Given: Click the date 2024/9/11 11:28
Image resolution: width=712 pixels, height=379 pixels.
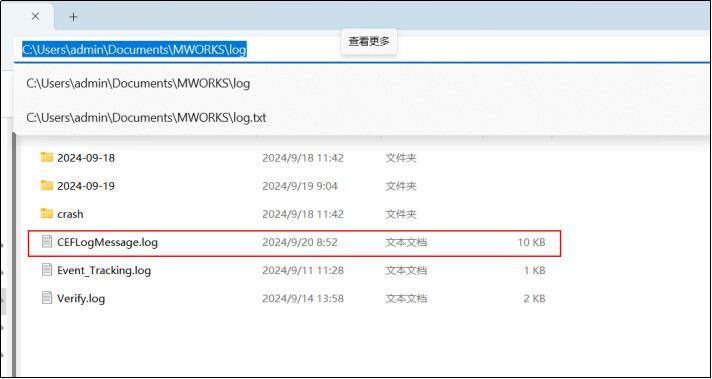Looking at the screenshot, I should (x=303, y=271).
